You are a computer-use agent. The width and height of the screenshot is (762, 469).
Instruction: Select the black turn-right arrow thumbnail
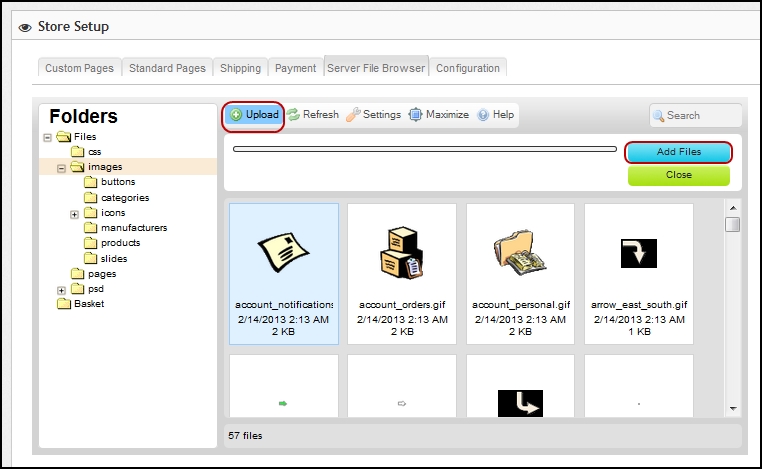(520, 403)
